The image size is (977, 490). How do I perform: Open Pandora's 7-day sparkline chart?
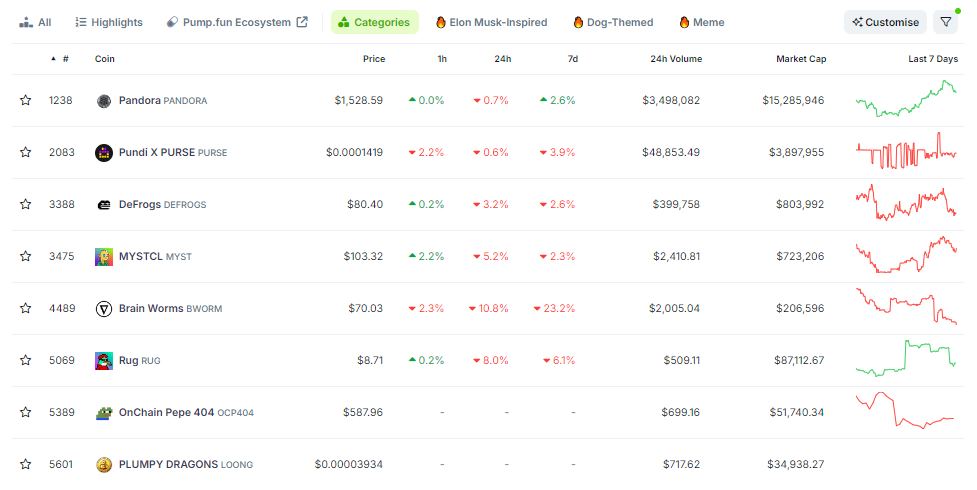coord(906,99)
